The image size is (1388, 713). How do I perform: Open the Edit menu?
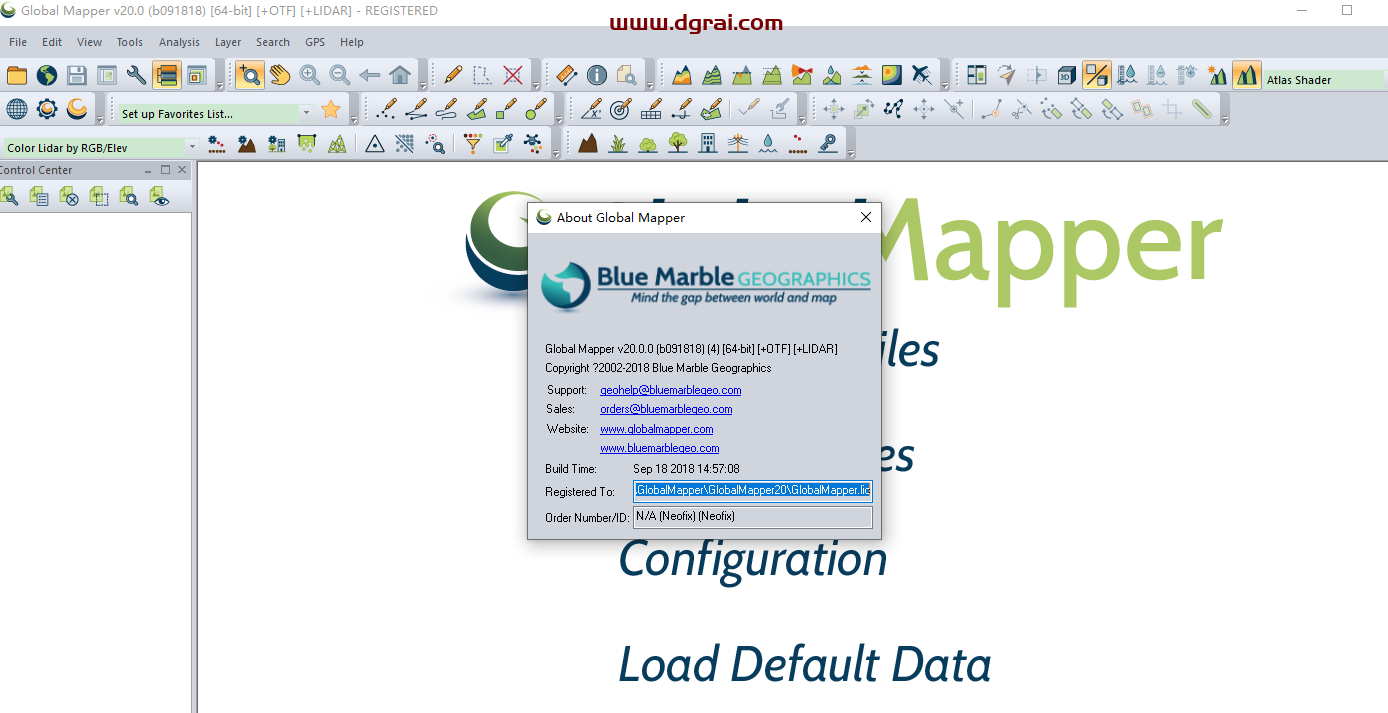[x=52, y=42]
